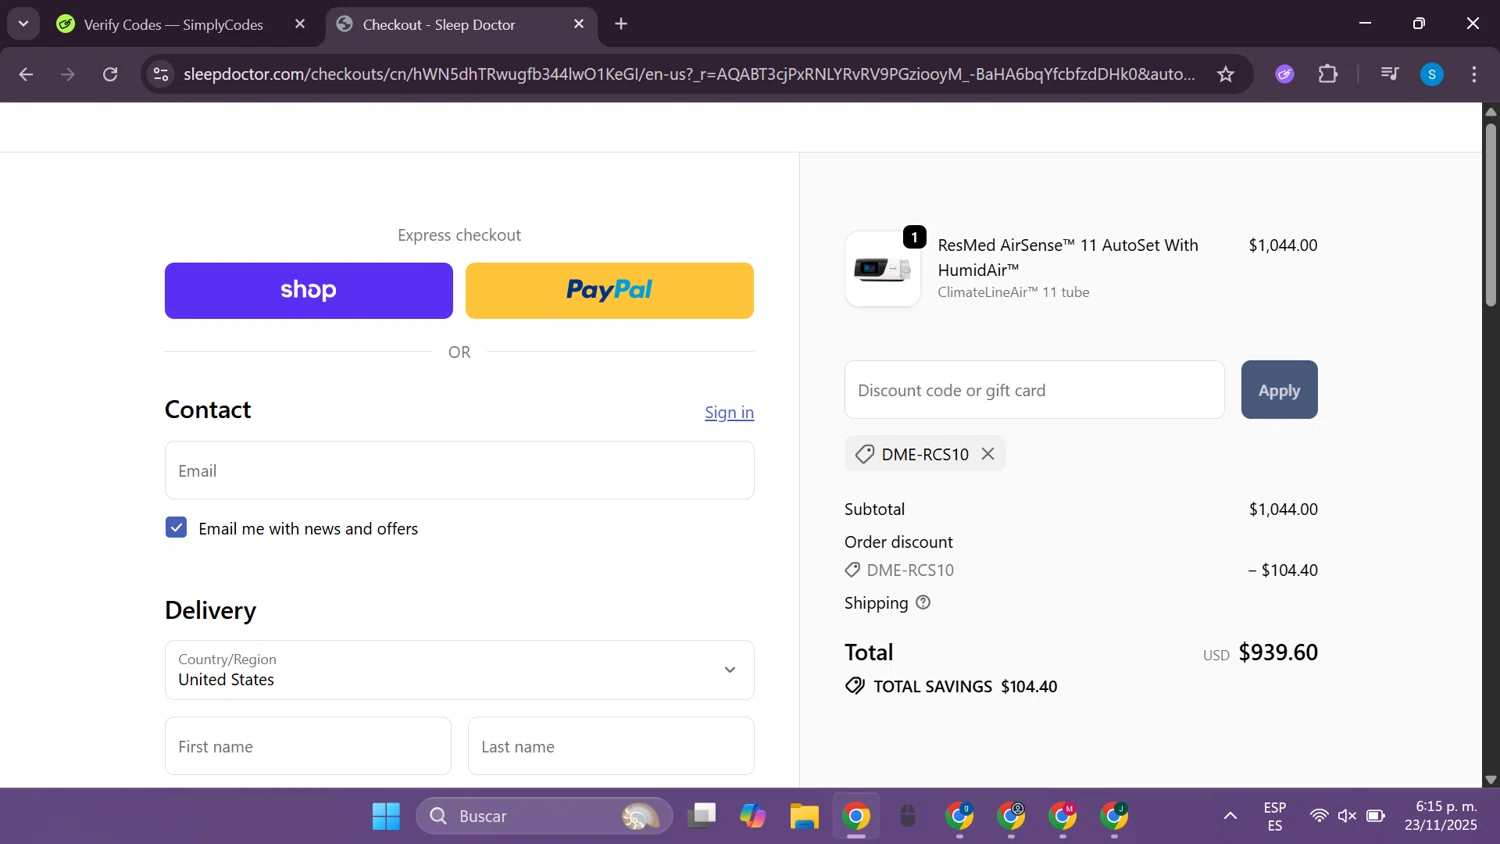The height and width of the screenshot is (844, 1500).
Task: Open the Windows Start menu
Action: point(386,816)
